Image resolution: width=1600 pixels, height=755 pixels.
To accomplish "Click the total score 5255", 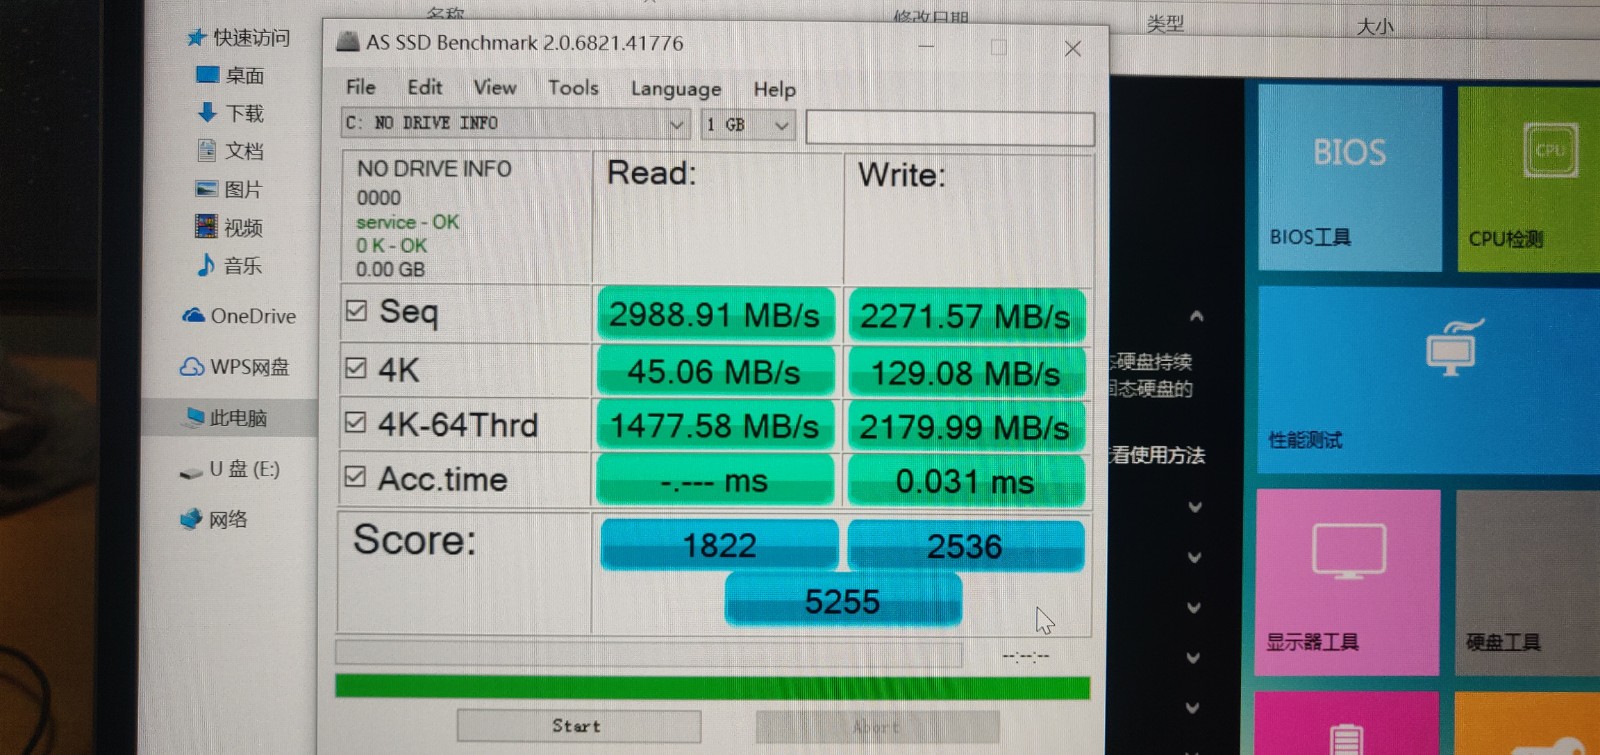I will pos(843,601).
